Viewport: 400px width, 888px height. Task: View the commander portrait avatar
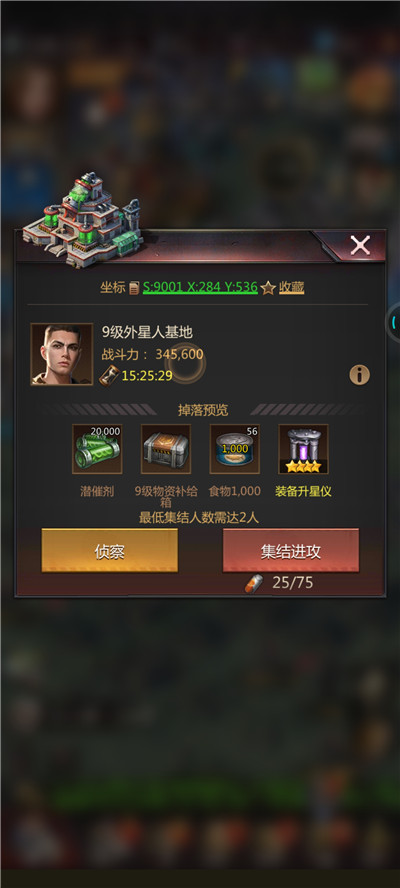point(62,355)
